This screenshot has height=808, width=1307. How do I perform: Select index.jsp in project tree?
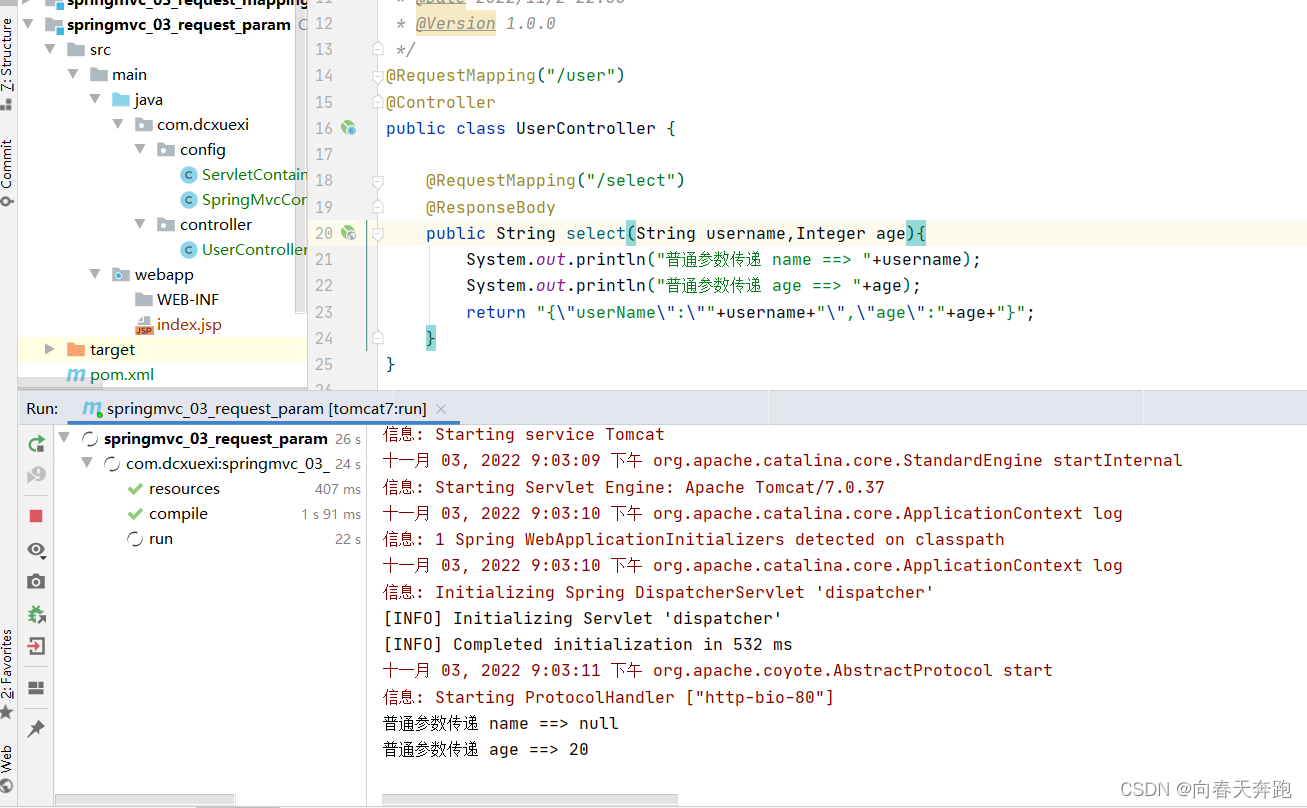189,325
